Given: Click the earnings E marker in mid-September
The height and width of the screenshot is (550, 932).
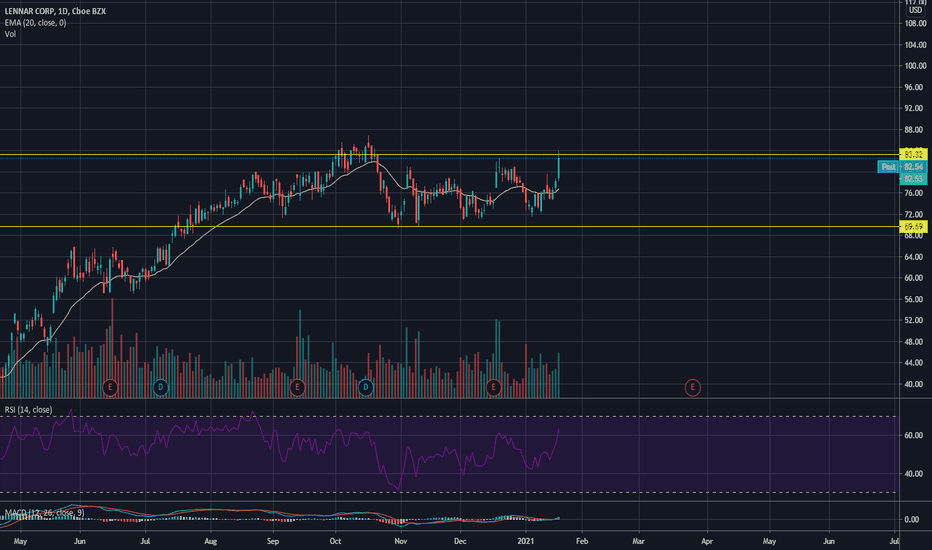Looking at the screenshot, I should click(297, 388).
